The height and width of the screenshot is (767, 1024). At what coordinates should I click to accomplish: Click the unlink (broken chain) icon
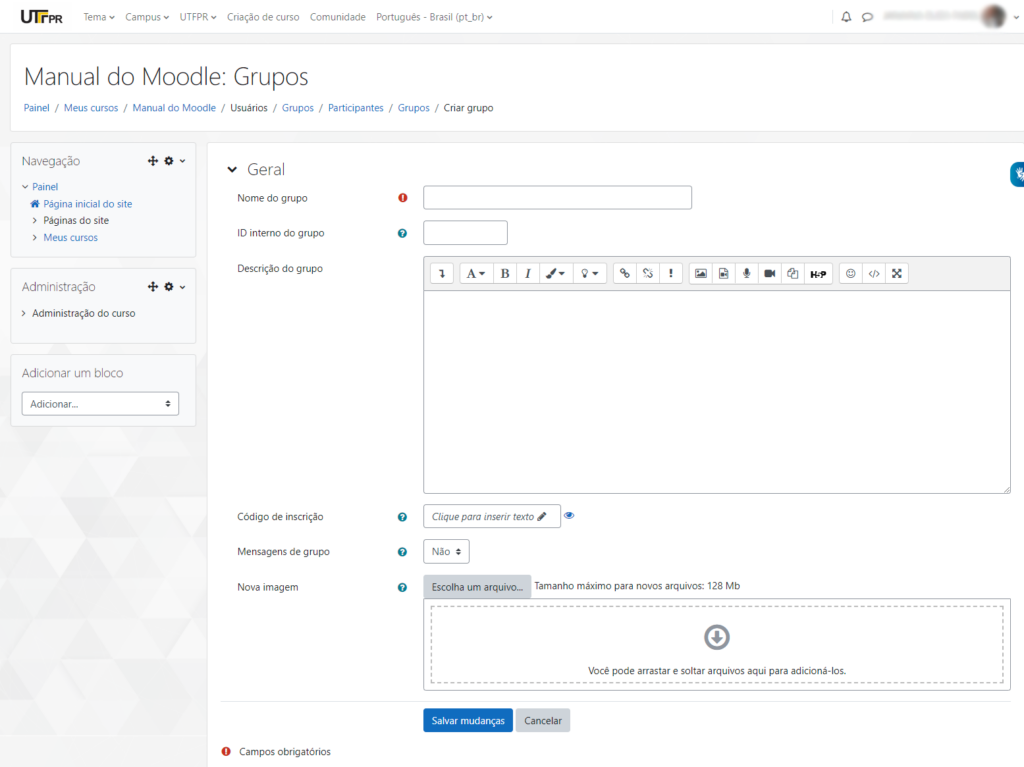648,274
